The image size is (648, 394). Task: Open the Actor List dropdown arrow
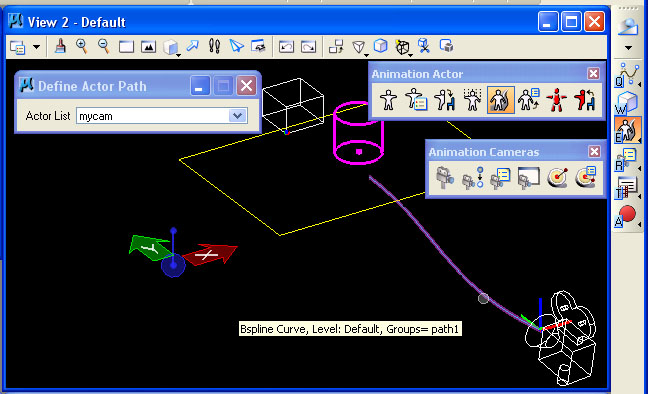point(237,116)
